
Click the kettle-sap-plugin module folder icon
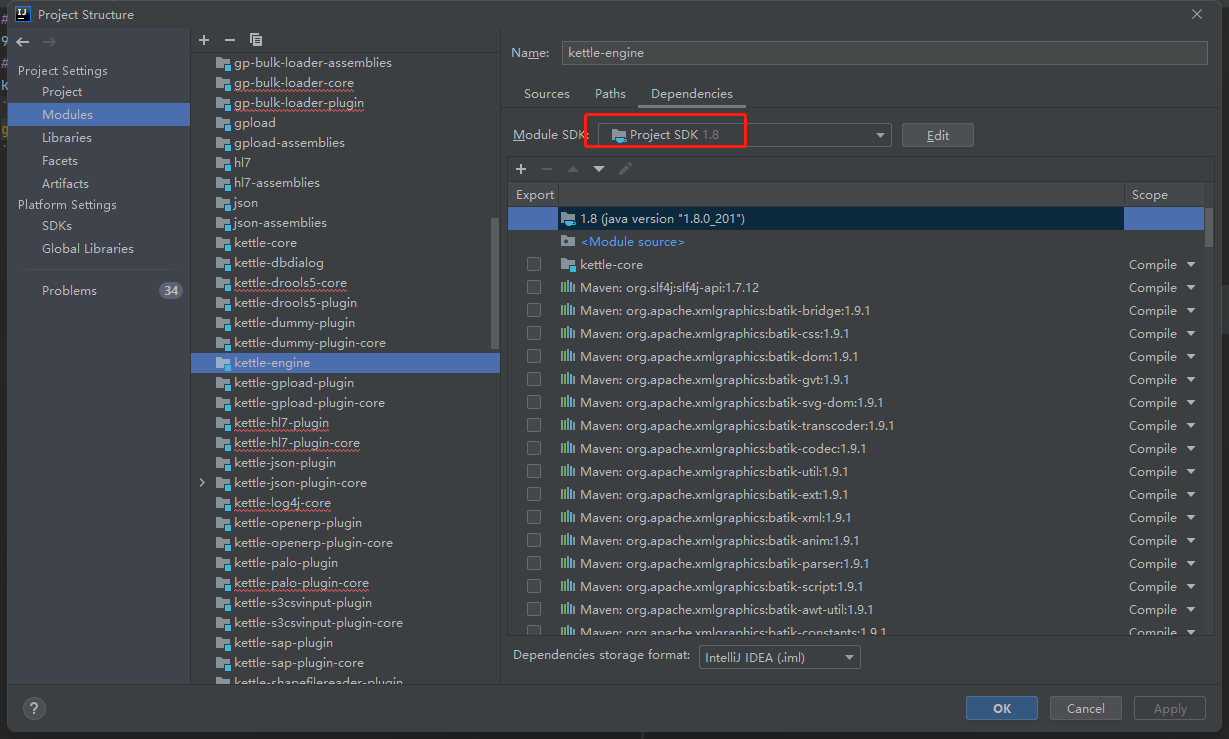(223, 643)
